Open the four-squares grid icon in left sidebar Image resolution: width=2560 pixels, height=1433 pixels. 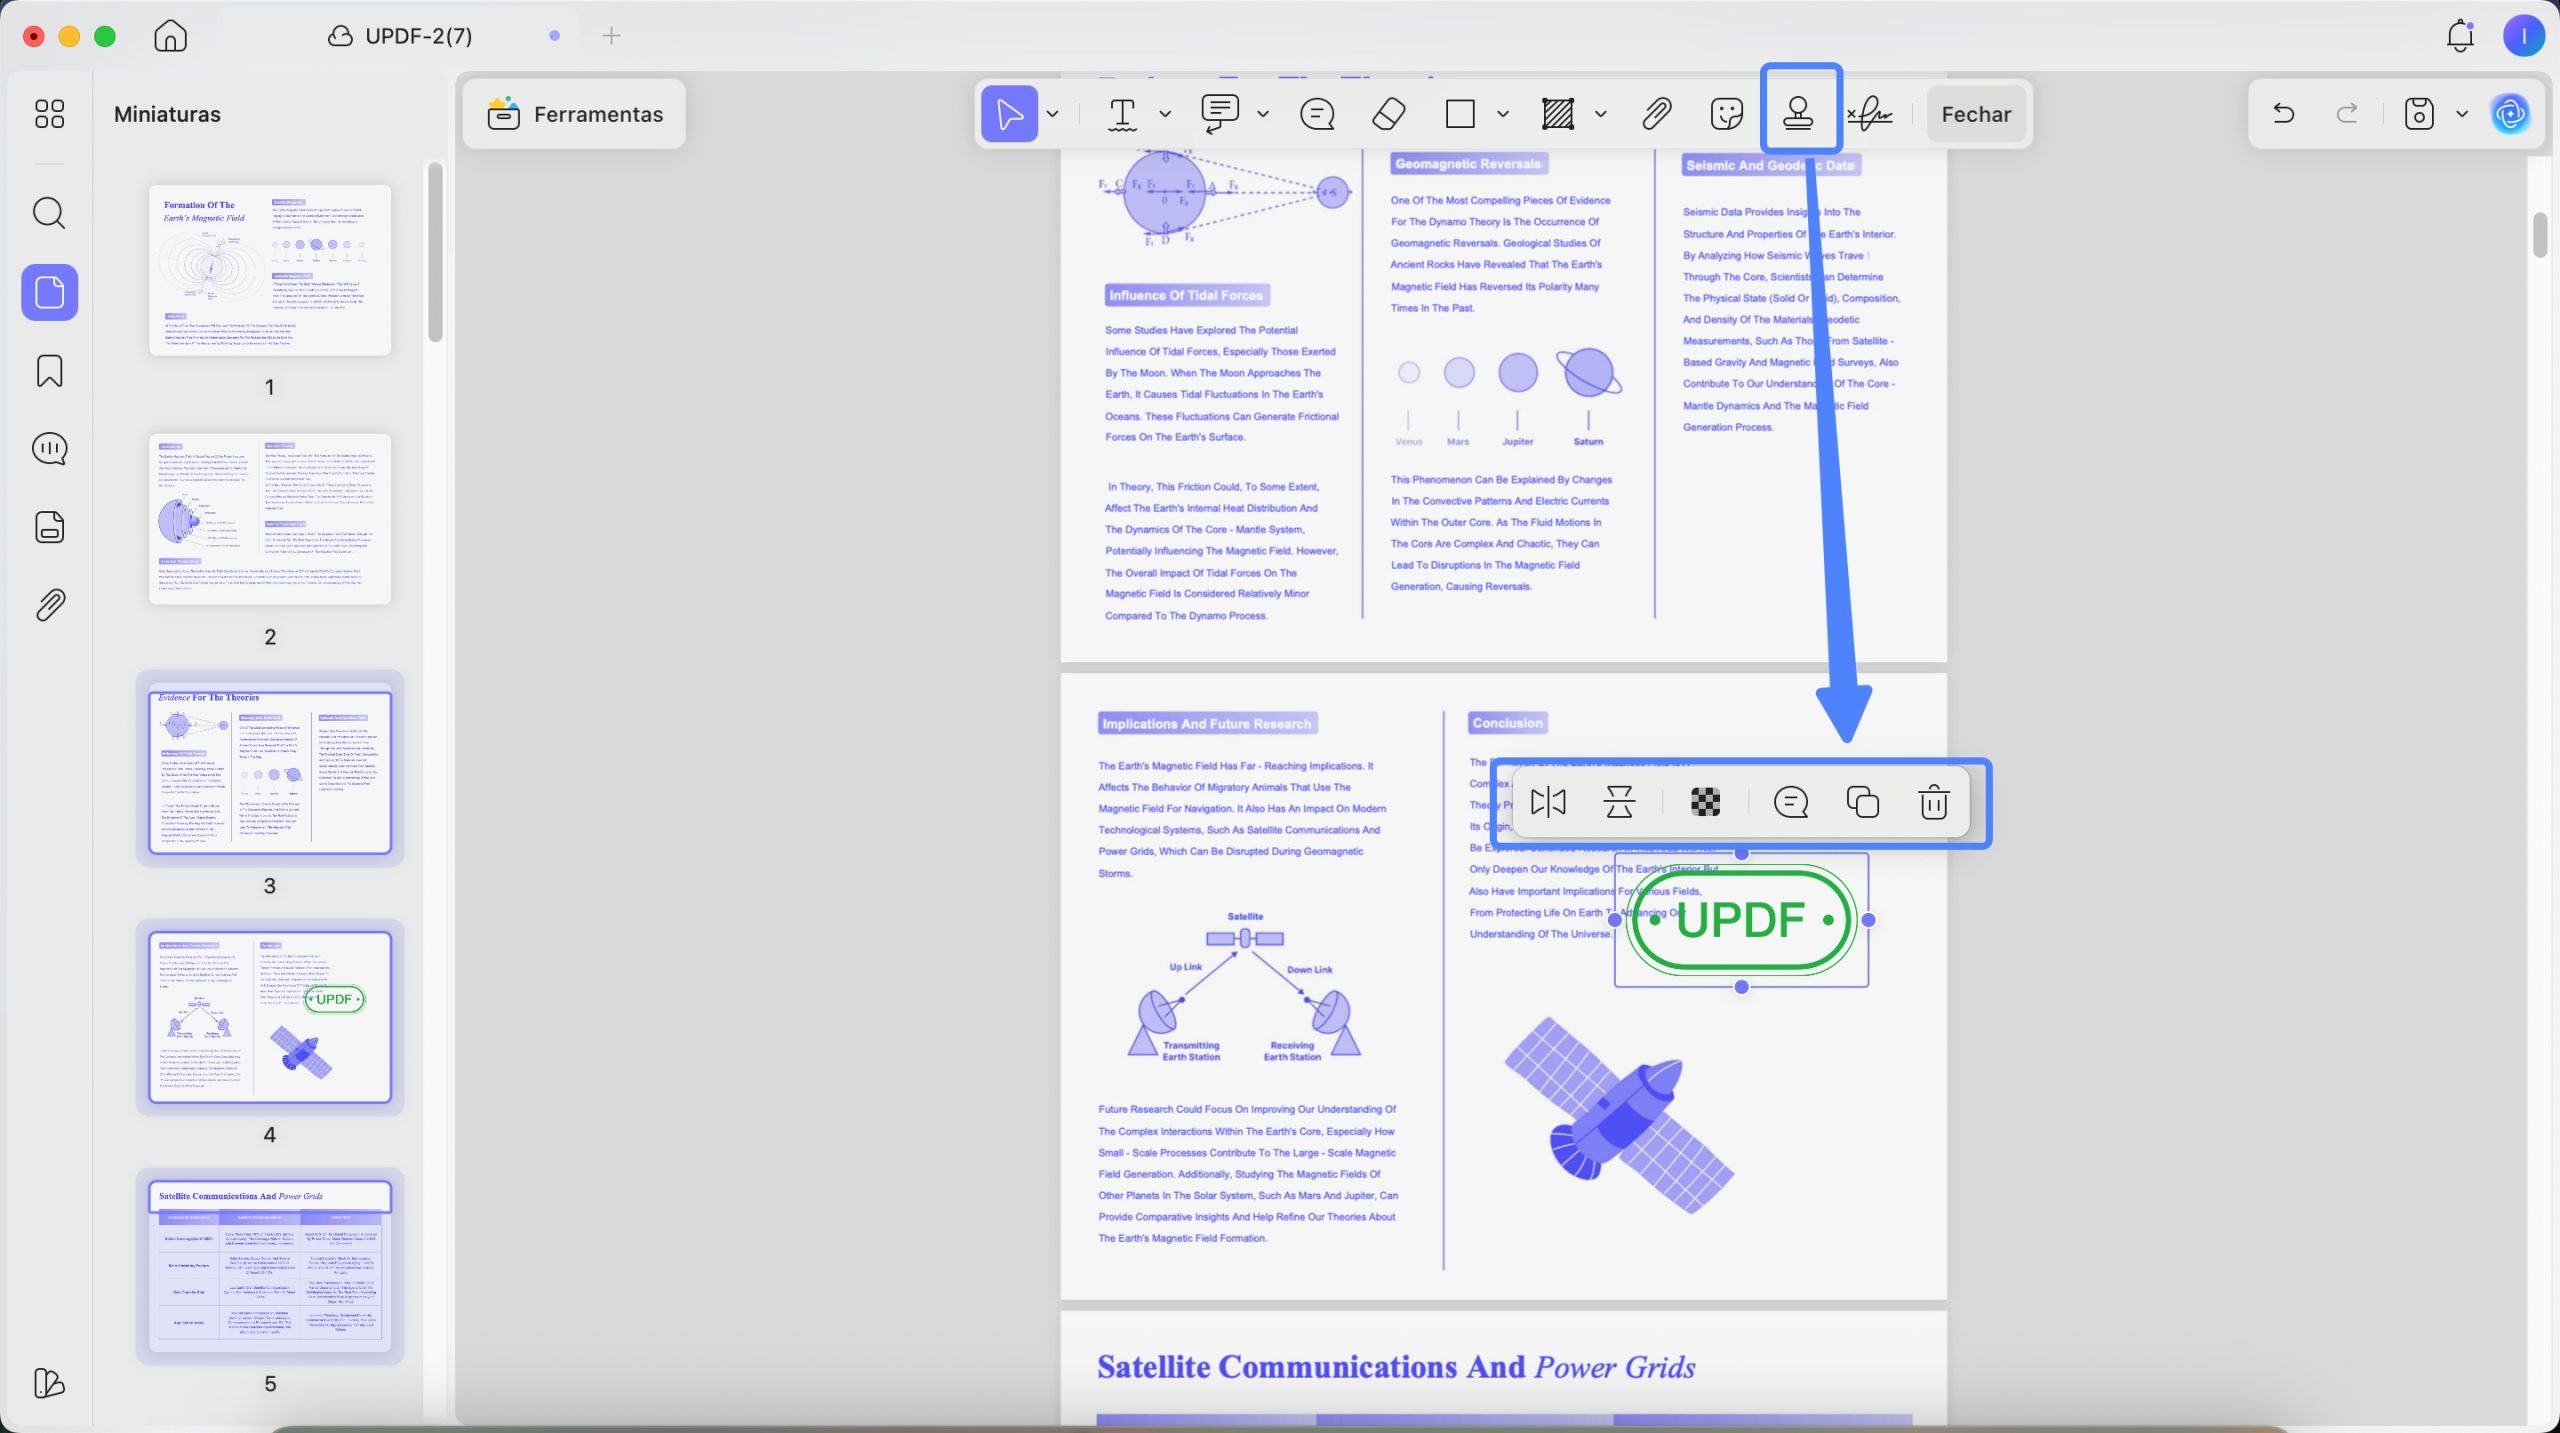point(49,113)
